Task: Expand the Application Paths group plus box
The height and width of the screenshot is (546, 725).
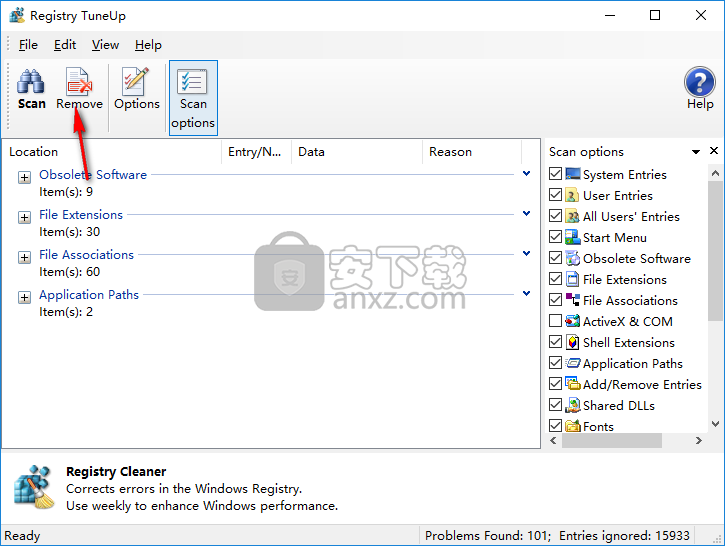Action: [25, 297]
